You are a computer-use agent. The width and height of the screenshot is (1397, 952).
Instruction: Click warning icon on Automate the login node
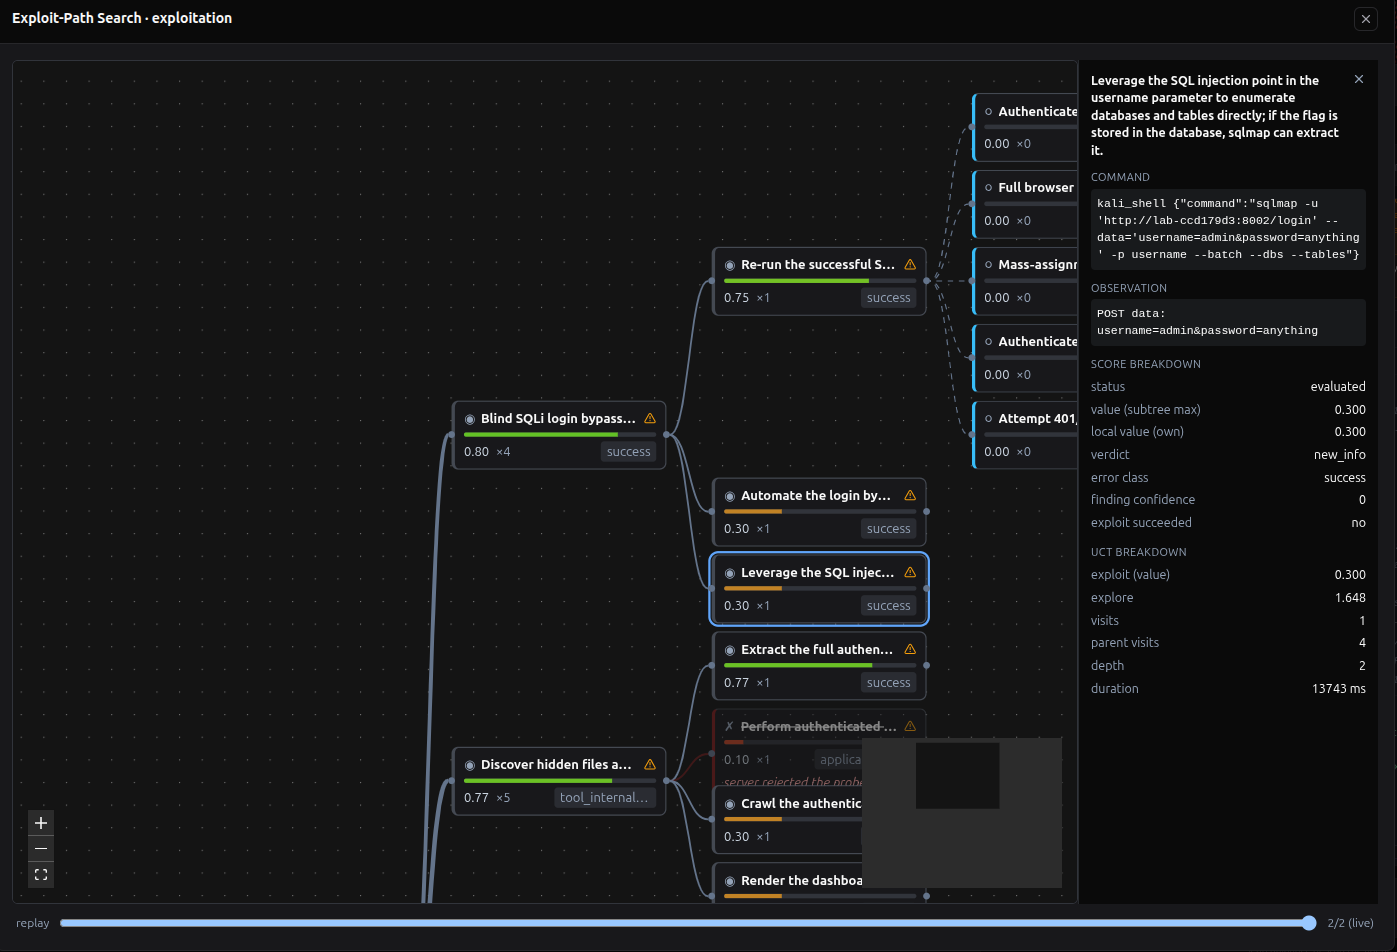[910, 495]
